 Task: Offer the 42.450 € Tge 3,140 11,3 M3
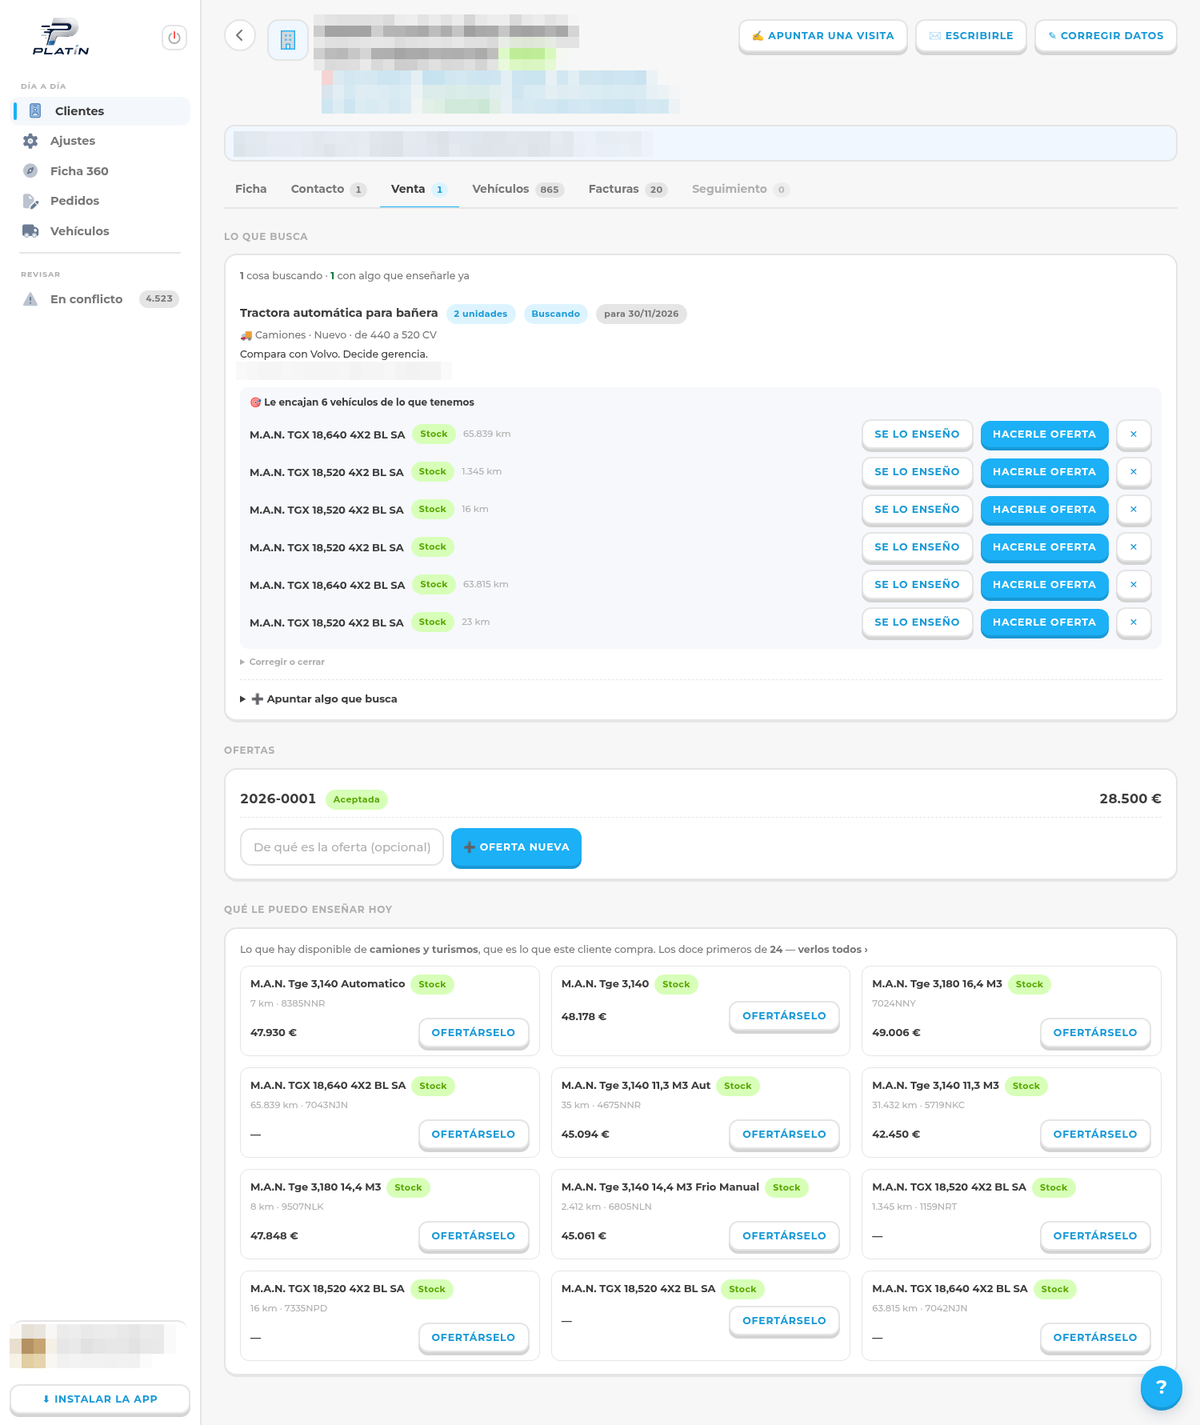(x=1095, y=1134)
